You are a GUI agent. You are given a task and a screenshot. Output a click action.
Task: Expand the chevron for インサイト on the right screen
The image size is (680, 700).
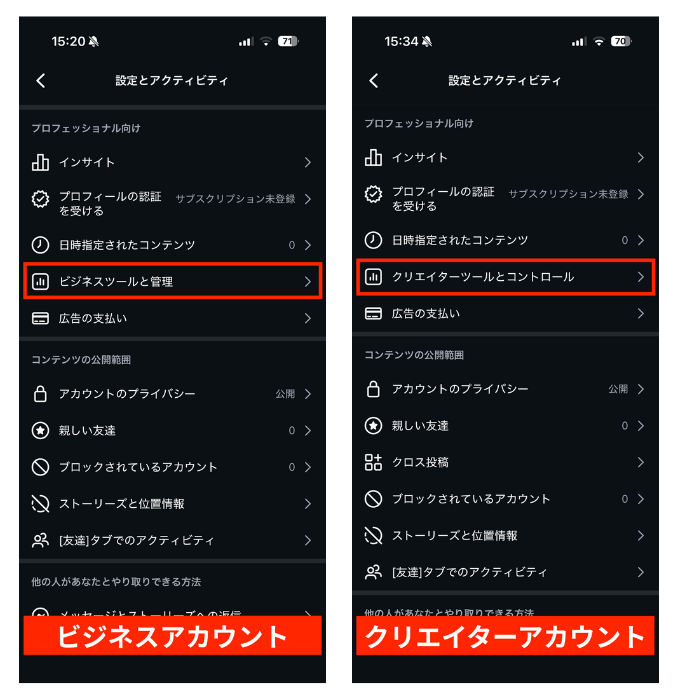pyautogui.click(x=641, y=158)
